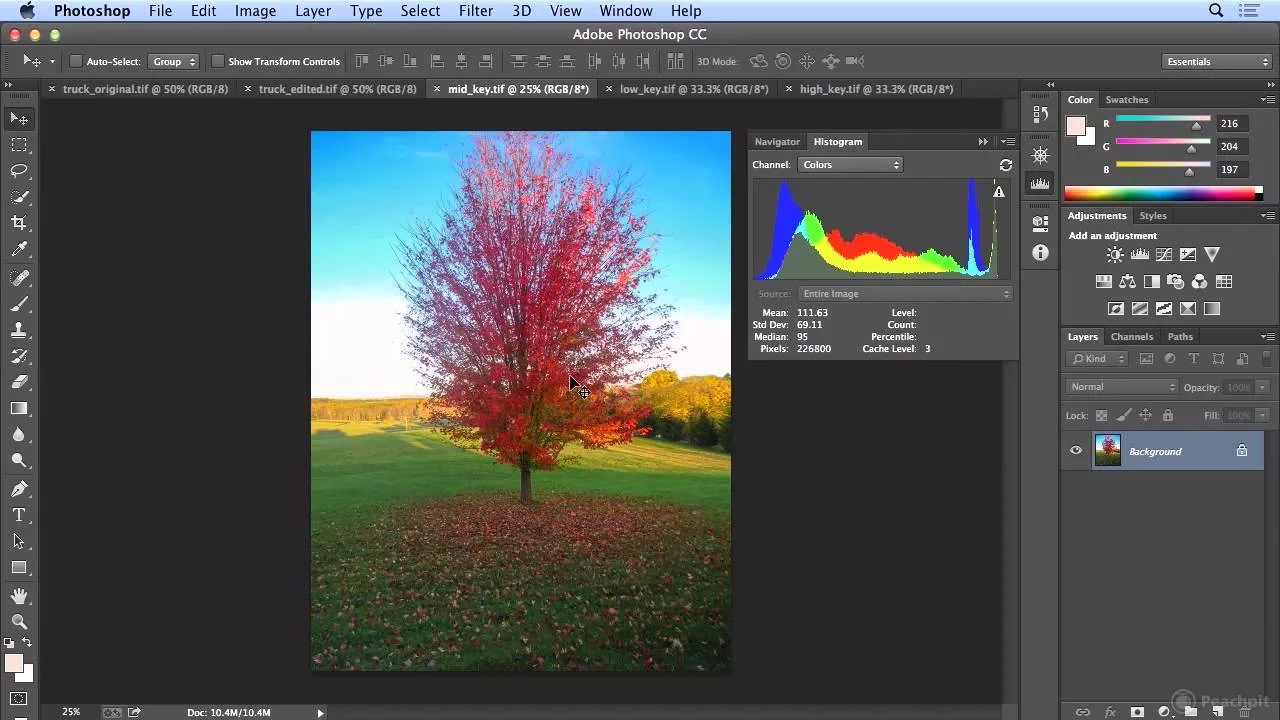Open the Filter menu
The image size is (1280, 720).
coord(475,11)
